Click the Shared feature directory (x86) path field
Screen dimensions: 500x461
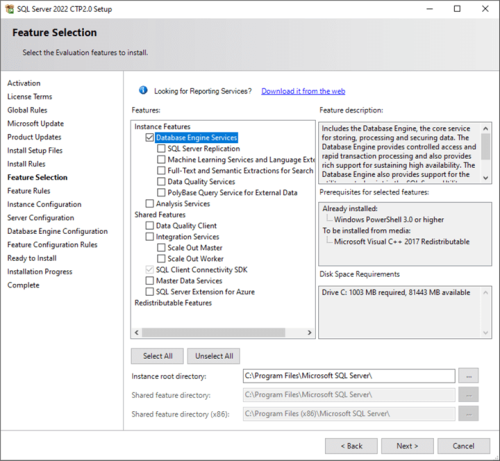tap(349, 414)
